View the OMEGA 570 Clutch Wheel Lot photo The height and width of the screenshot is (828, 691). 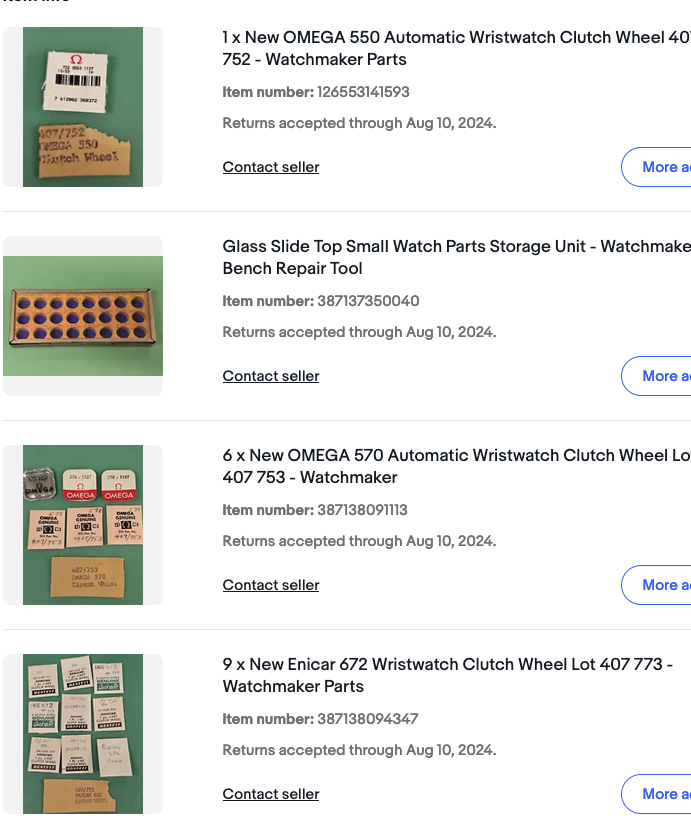pos(83,525)
